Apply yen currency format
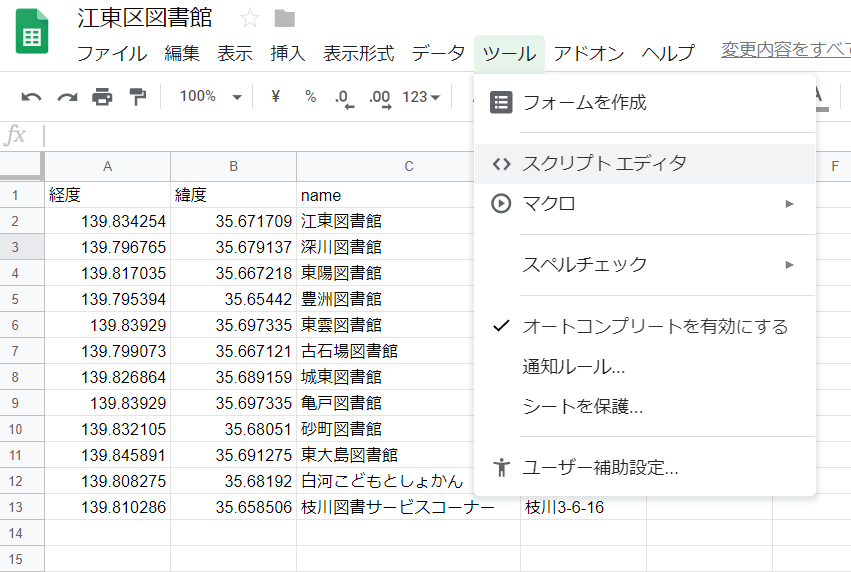The image size is (851, 572). tap(276, 97)
